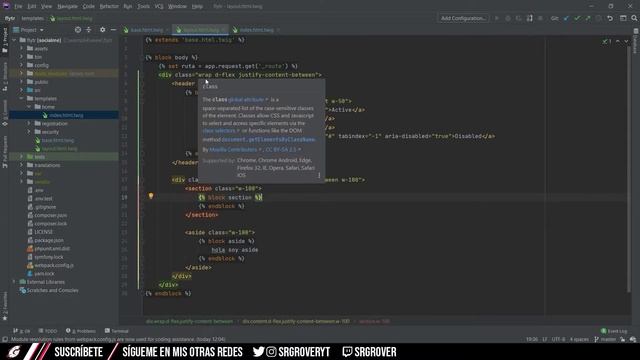
Task: Click the Git rollback undo icon
Action: point(610,18)
